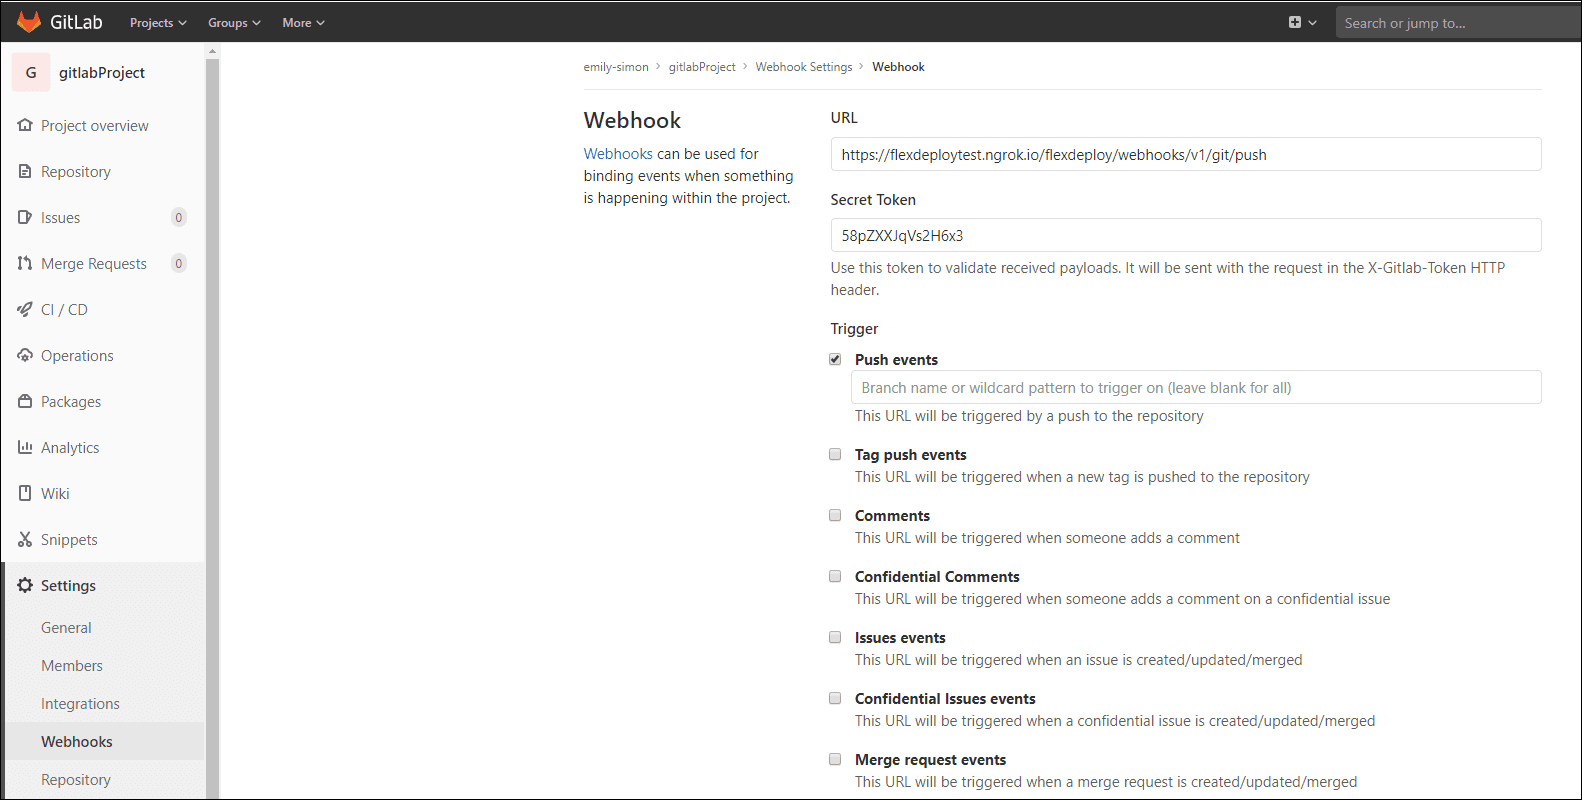Select Webhooks settings submenu item
The height and width of the screenshot is (800, 1582).
pos(77,741)
